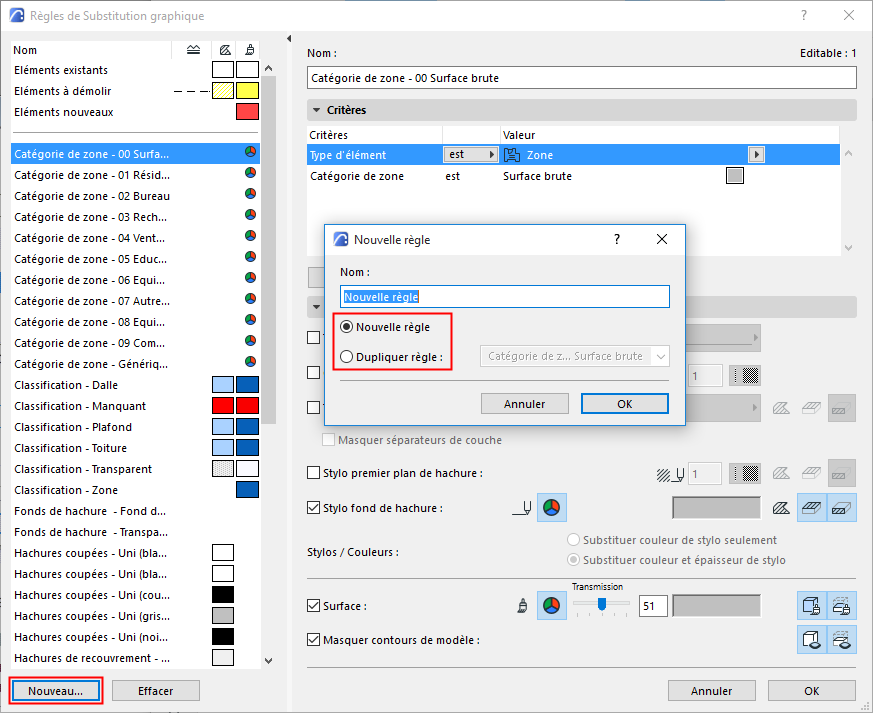Click the fill column header icon
This screenshot has width=873, height=713.
click(x=225, y=50)
